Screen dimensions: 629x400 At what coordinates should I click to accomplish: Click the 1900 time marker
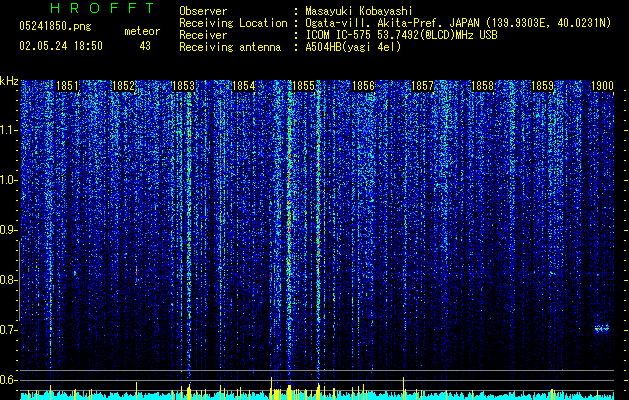[603, 86]
